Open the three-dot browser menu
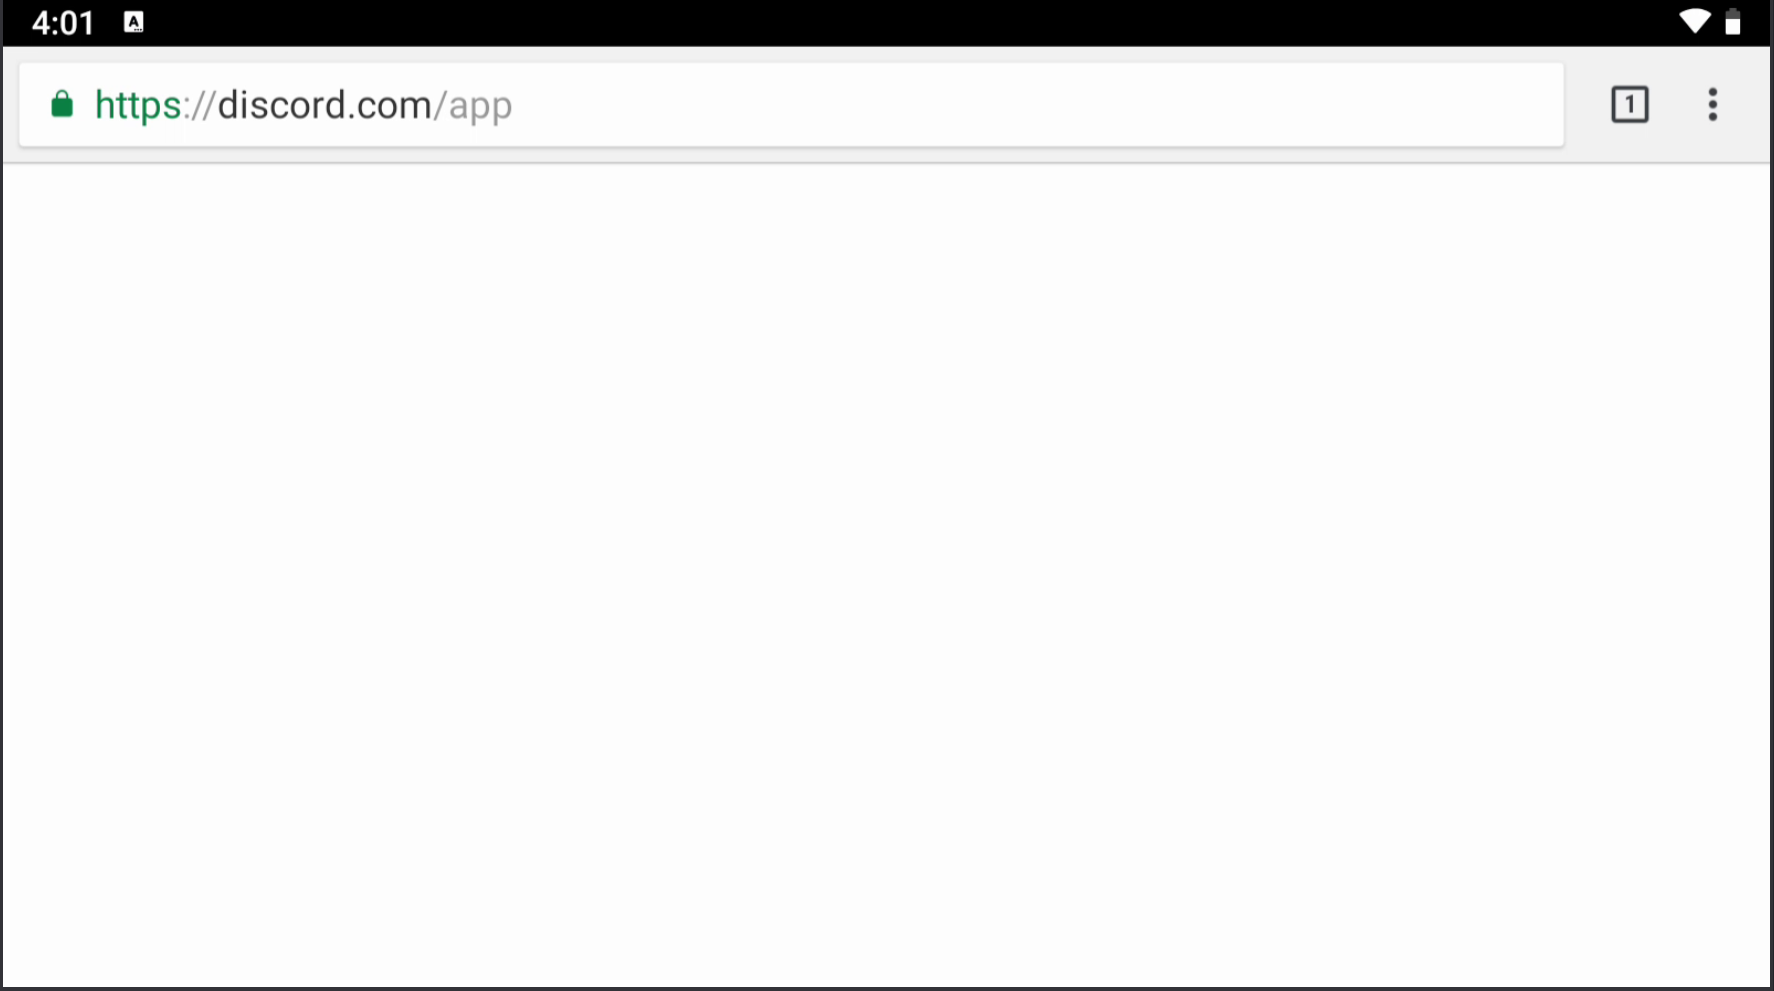Viewport: 1774px width, 991px height. tap(1712, 104)
